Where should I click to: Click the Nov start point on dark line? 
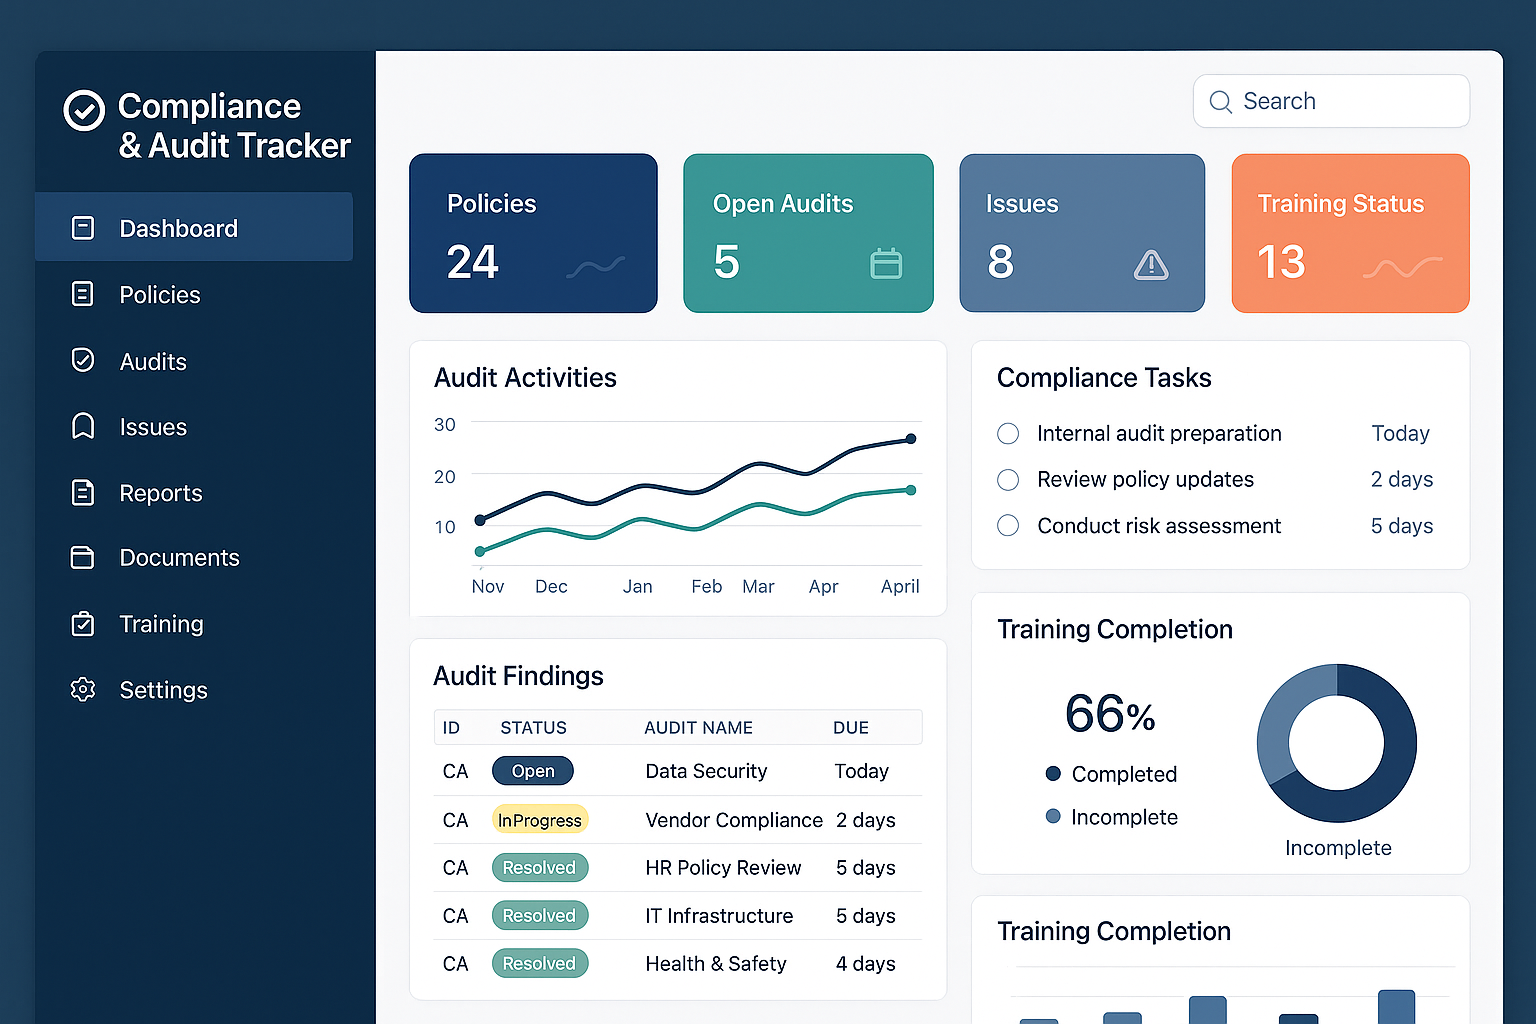pyautogui.click(x=480, y=520)
